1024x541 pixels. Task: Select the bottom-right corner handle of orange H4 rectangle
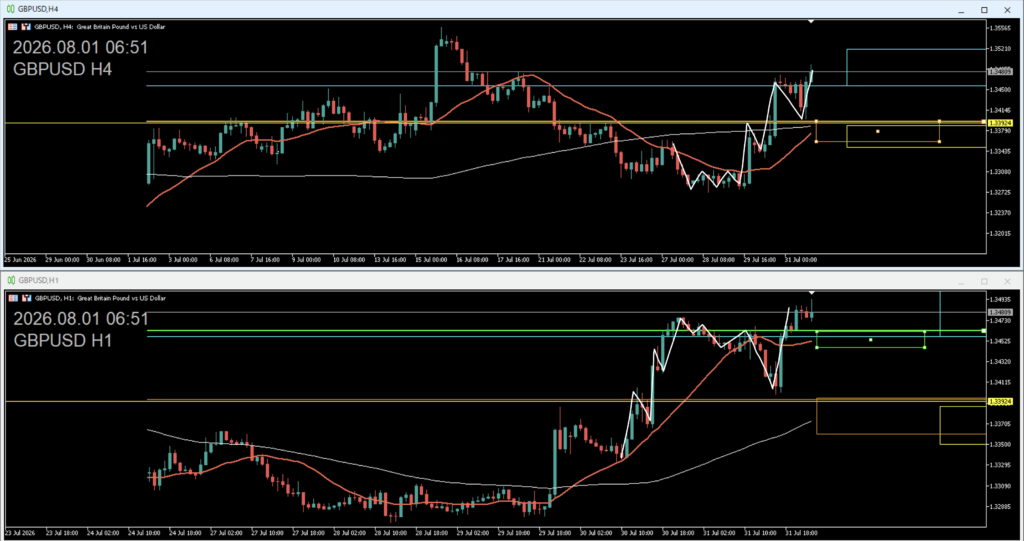pyautogui.click(x=939, y=142)
